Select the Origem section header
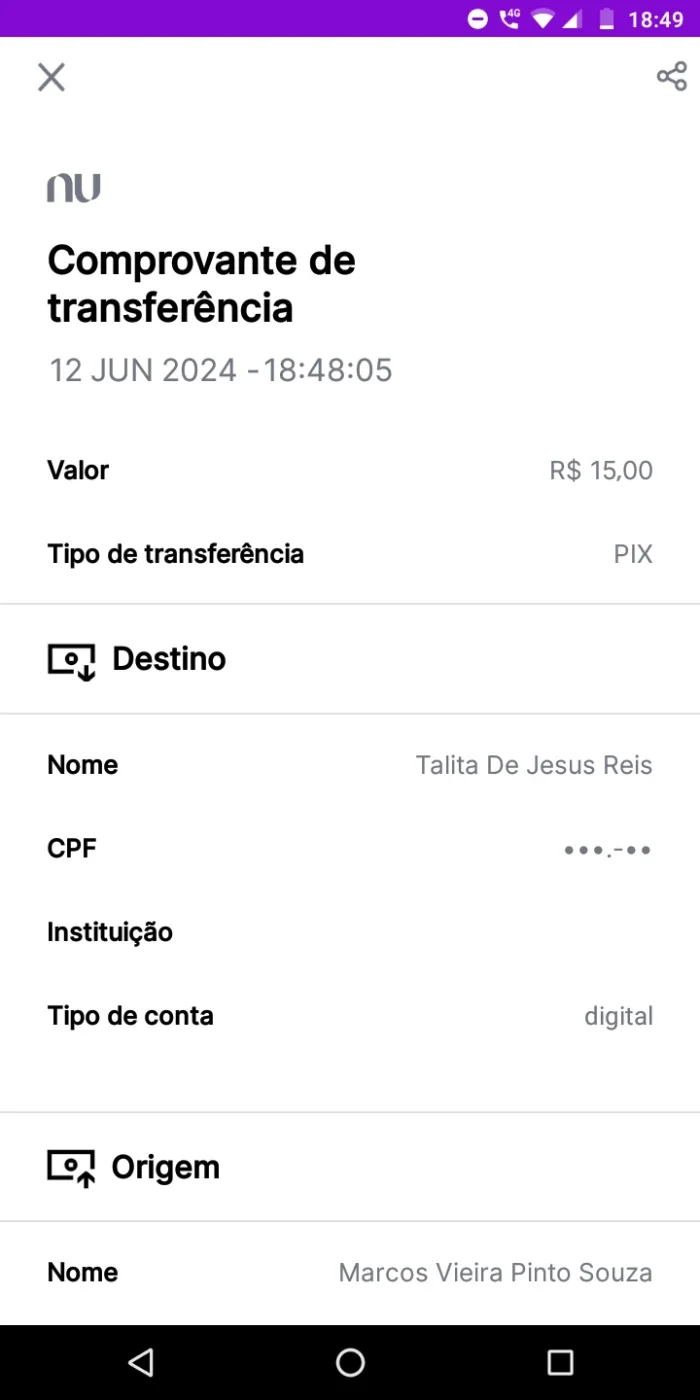 pos(350,1167)
